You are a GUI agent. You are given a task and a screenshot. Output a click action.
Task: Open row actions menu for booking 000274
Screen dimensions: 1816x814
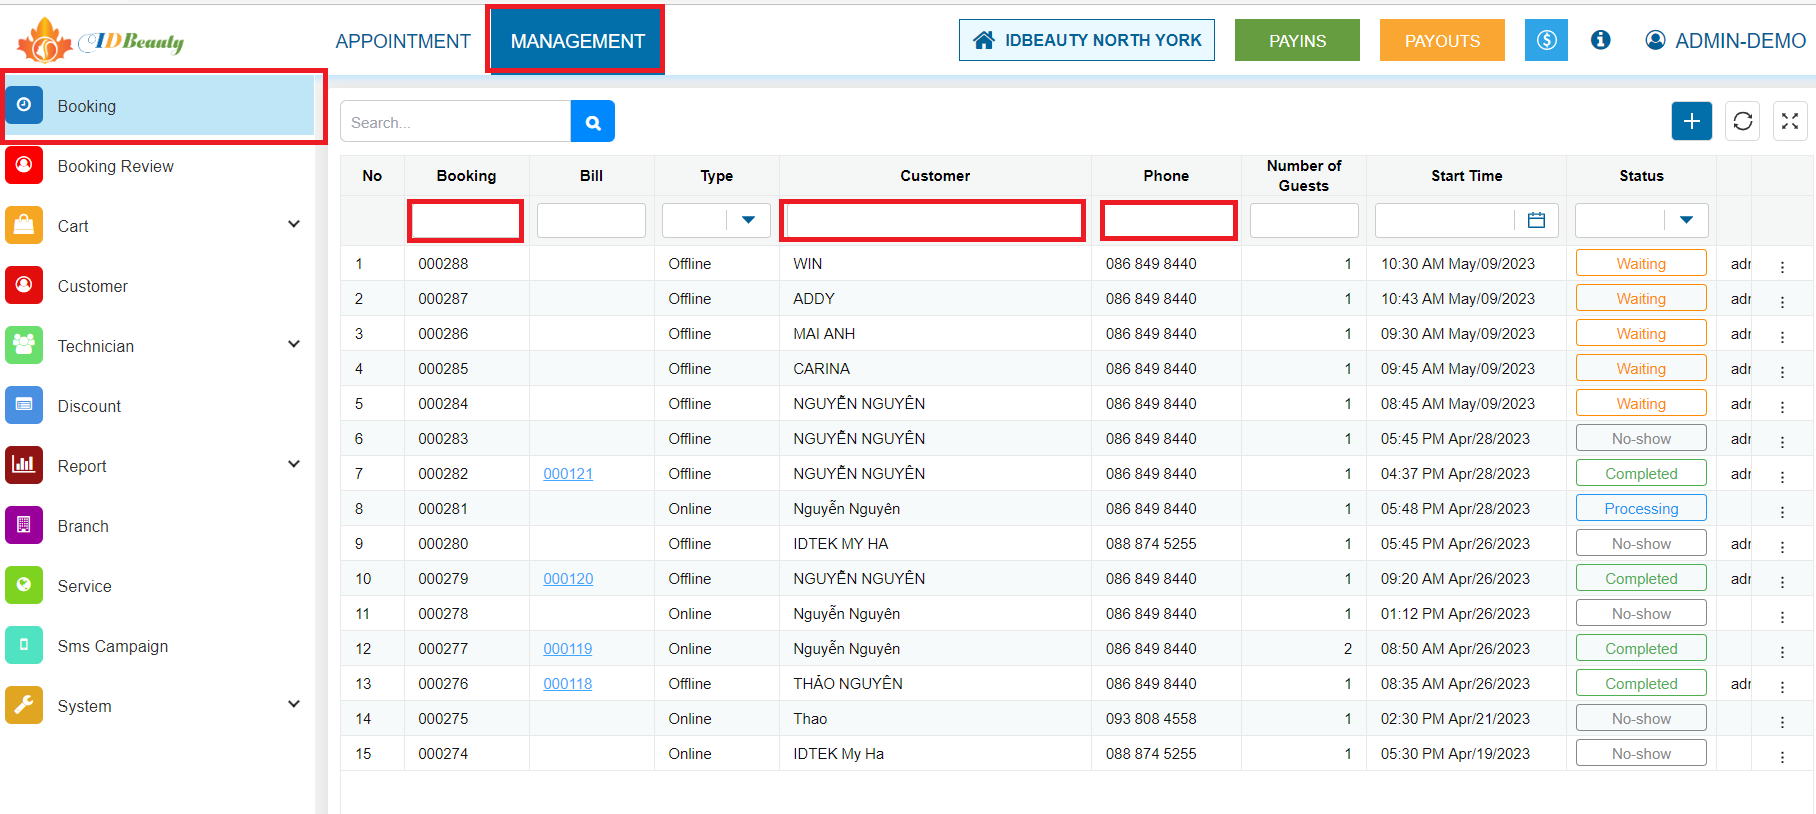(1782, 757)
